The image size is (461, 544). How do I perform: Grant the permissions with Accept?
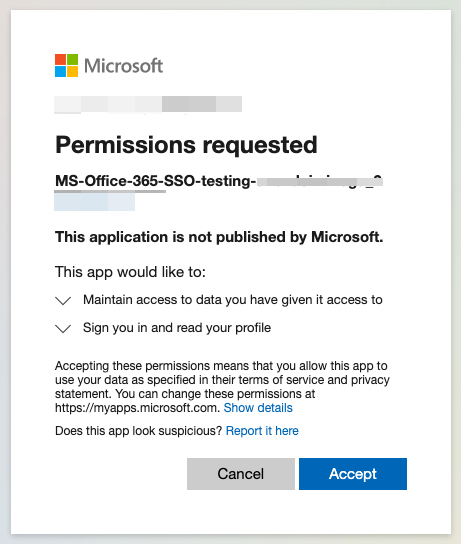tap(353, 474)
